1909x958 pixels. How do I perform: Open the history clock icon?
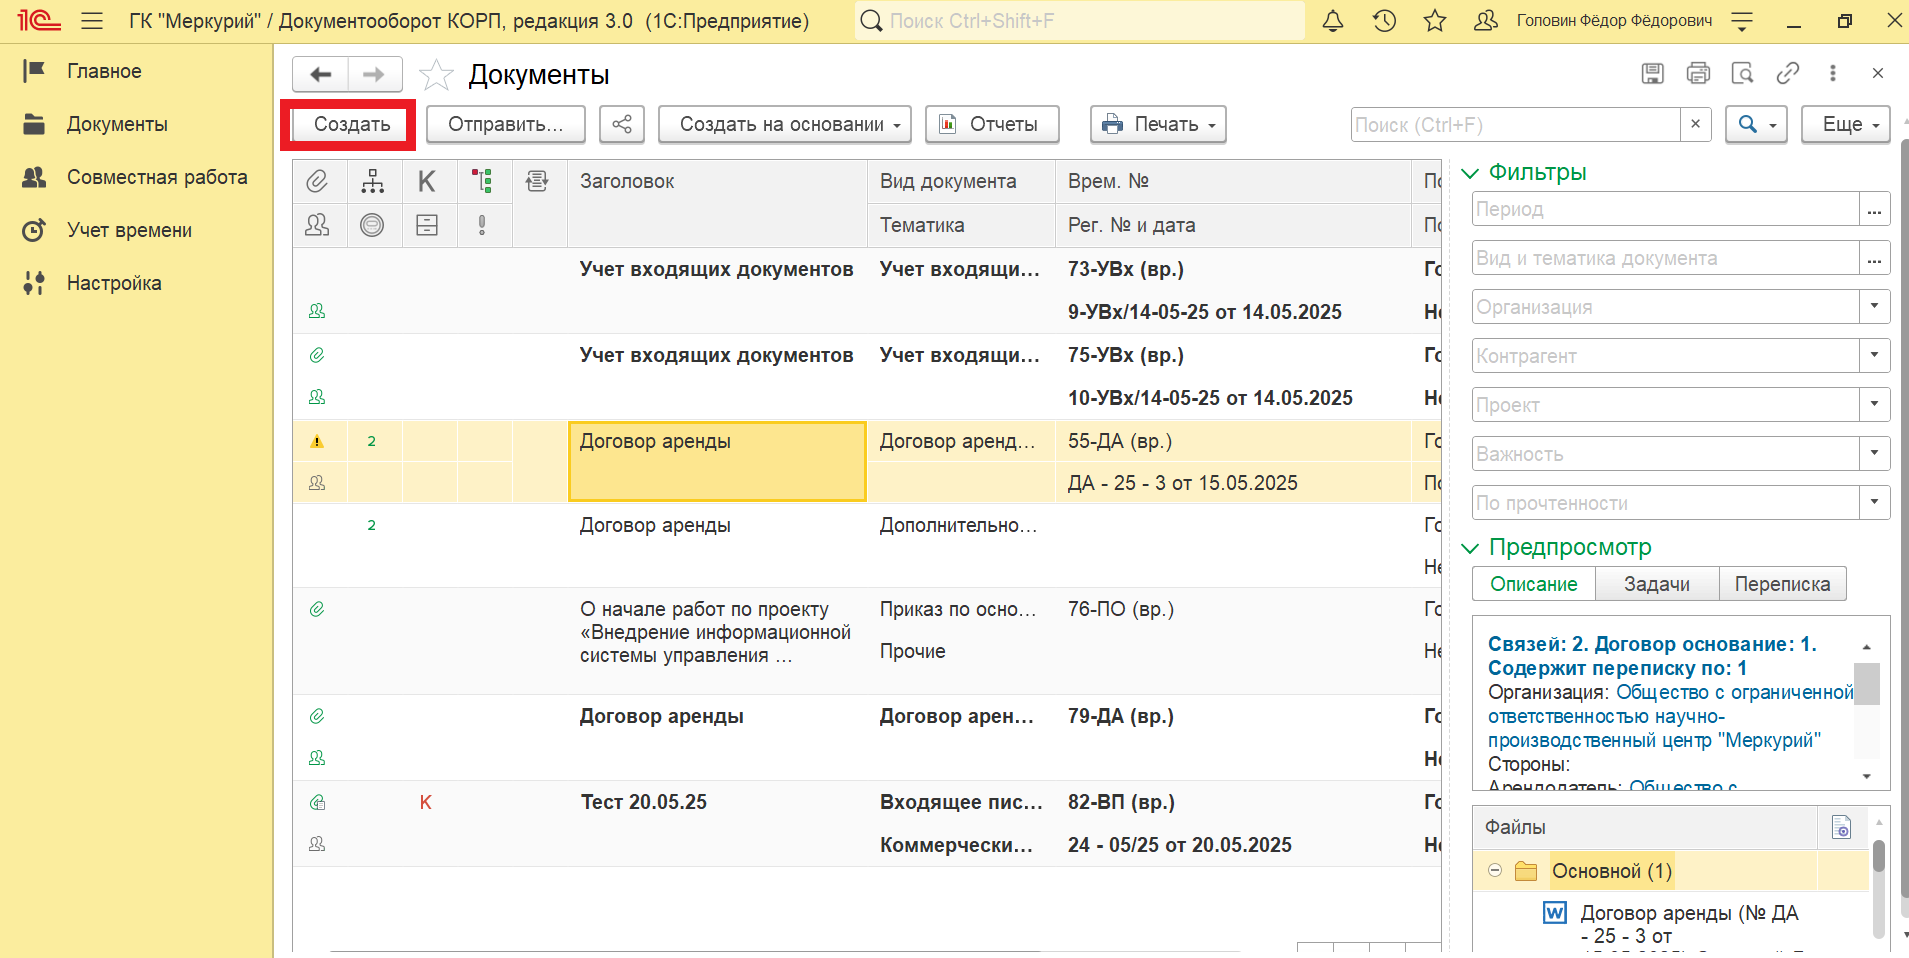1384,21
